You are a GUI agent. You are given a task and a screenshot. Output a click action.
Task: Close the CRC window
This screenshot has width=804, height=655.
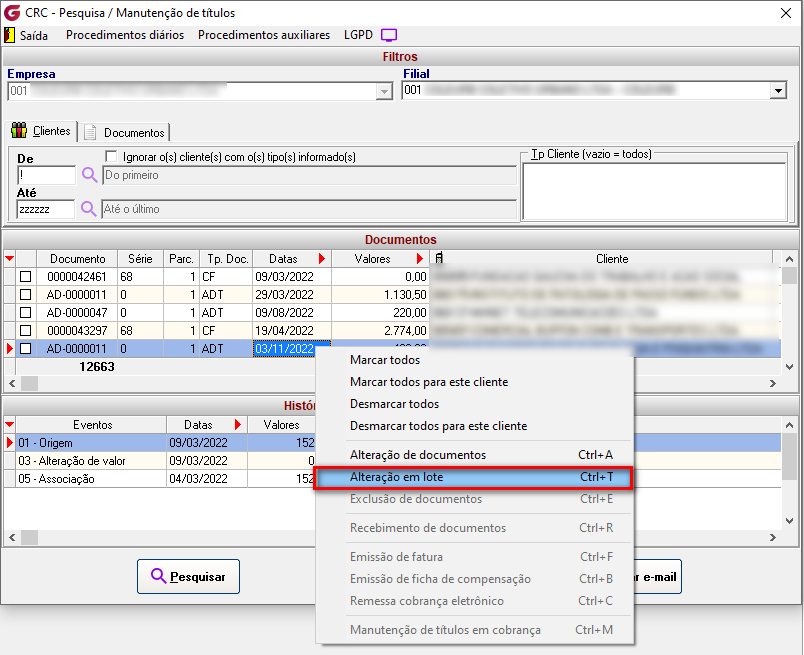tap(786, 13)
